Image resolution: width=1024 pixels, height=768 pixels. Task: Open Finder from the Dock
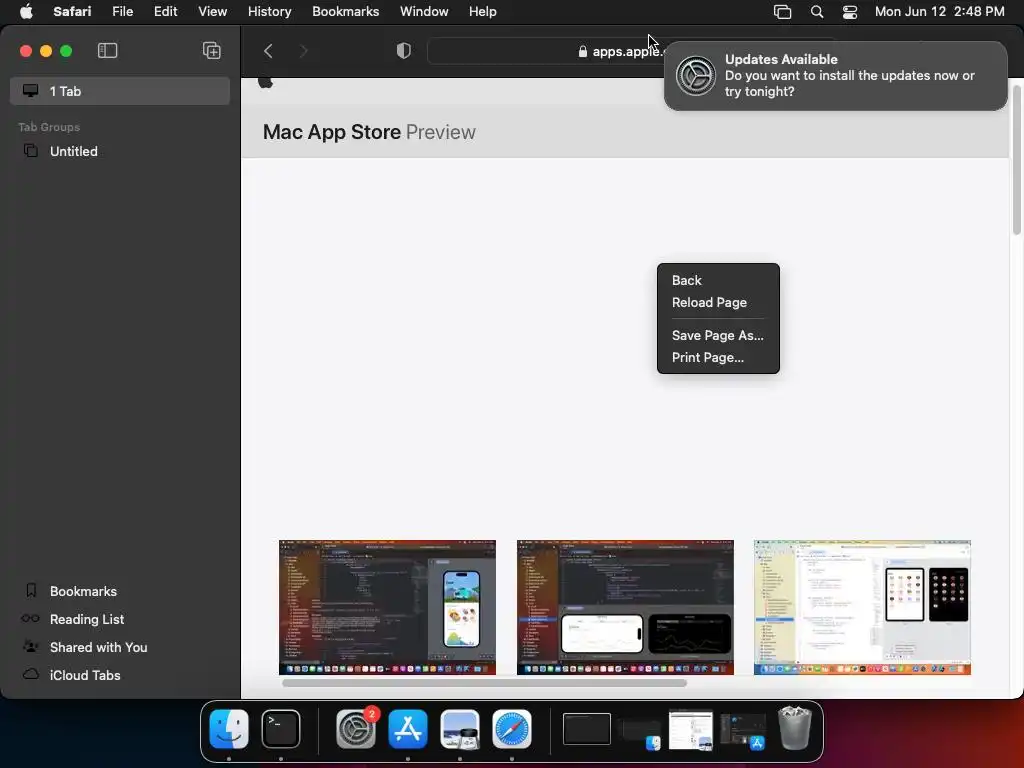tap(229, 729)
